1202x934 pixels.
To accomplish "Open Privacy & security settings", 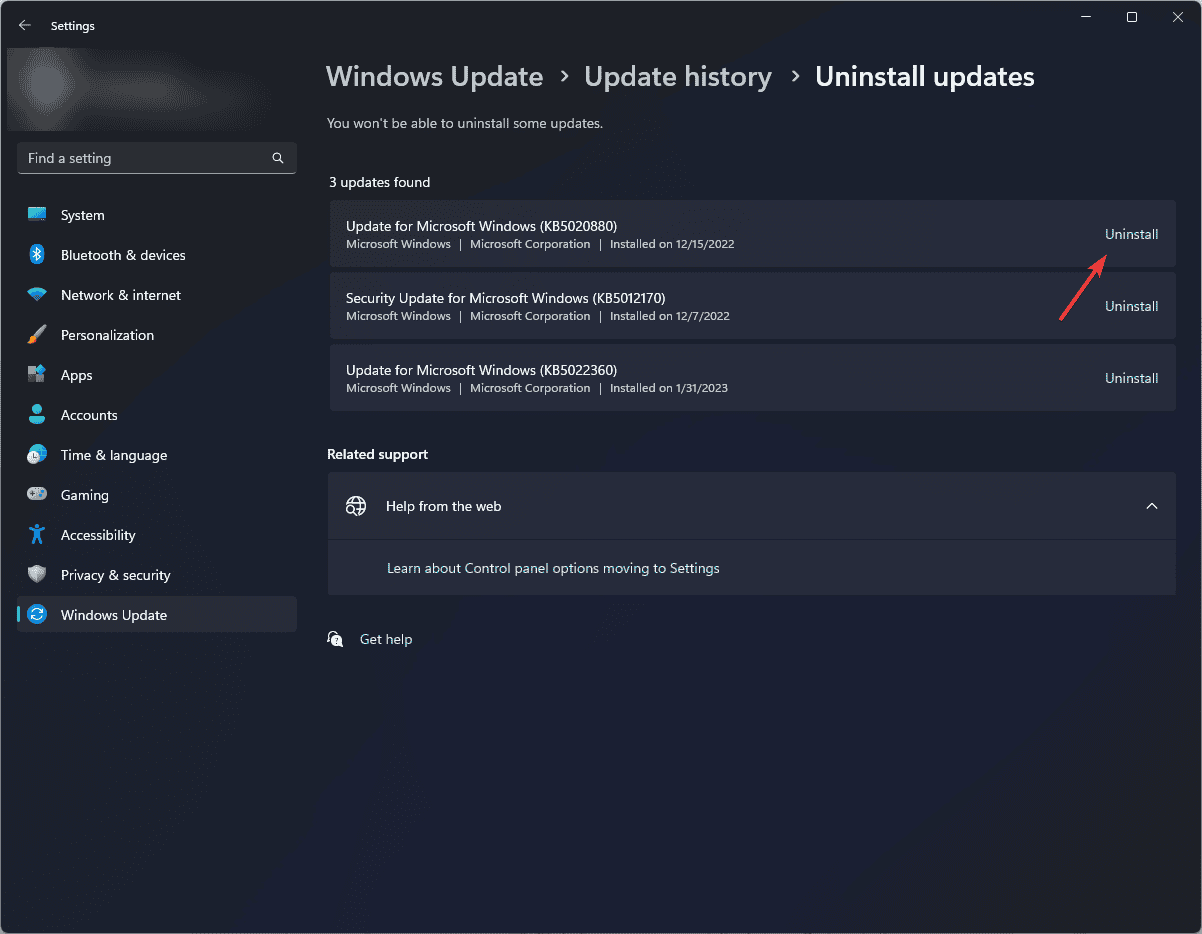I will [x=114, y=574].
